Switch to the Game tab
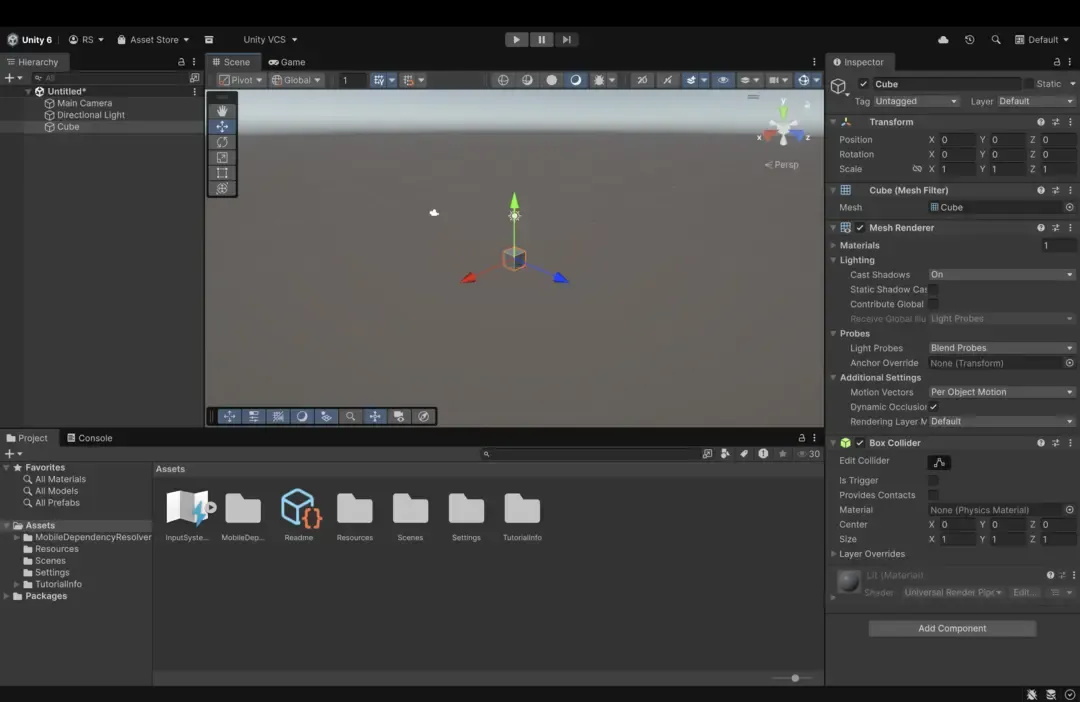Image resolution: width=1080 pixels, height=702 pixels. [287, 62]
